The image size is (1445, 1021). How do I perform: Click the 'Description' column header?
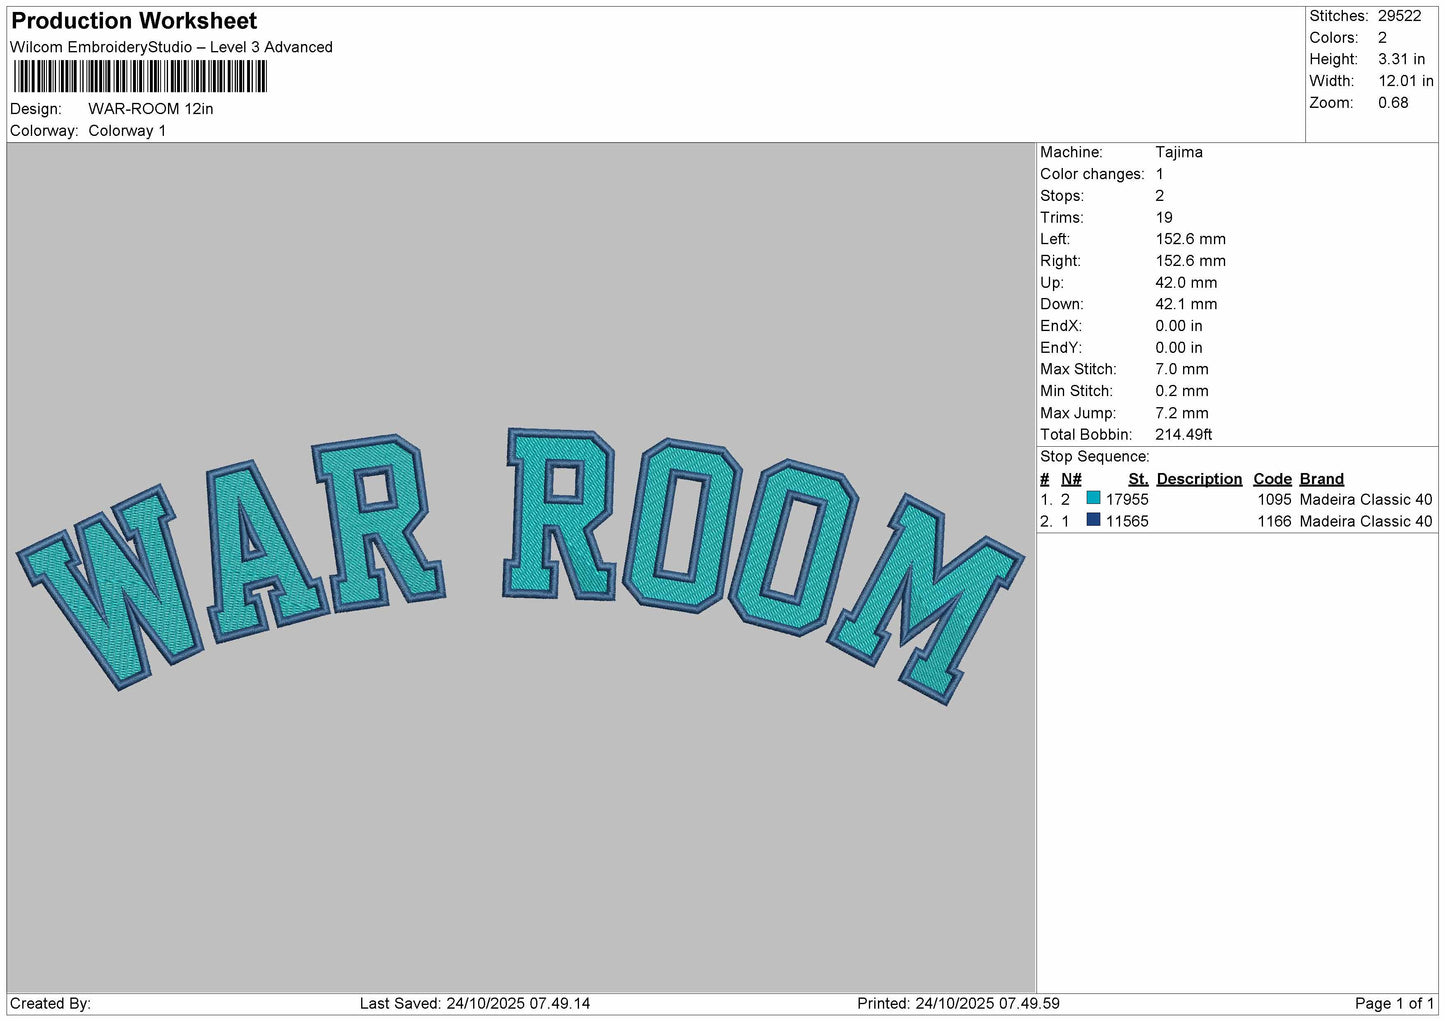1199,479
